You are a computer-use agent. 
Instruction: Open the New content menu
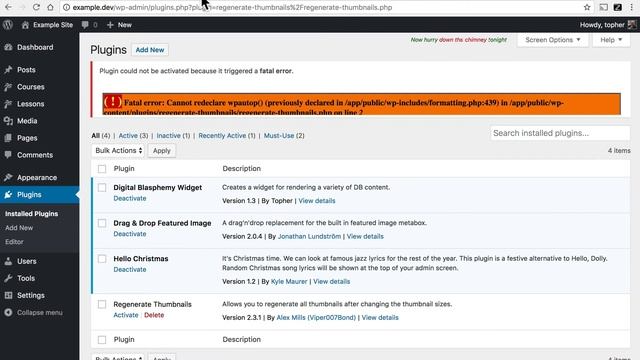pyautogui.click(x=119, y=25)
